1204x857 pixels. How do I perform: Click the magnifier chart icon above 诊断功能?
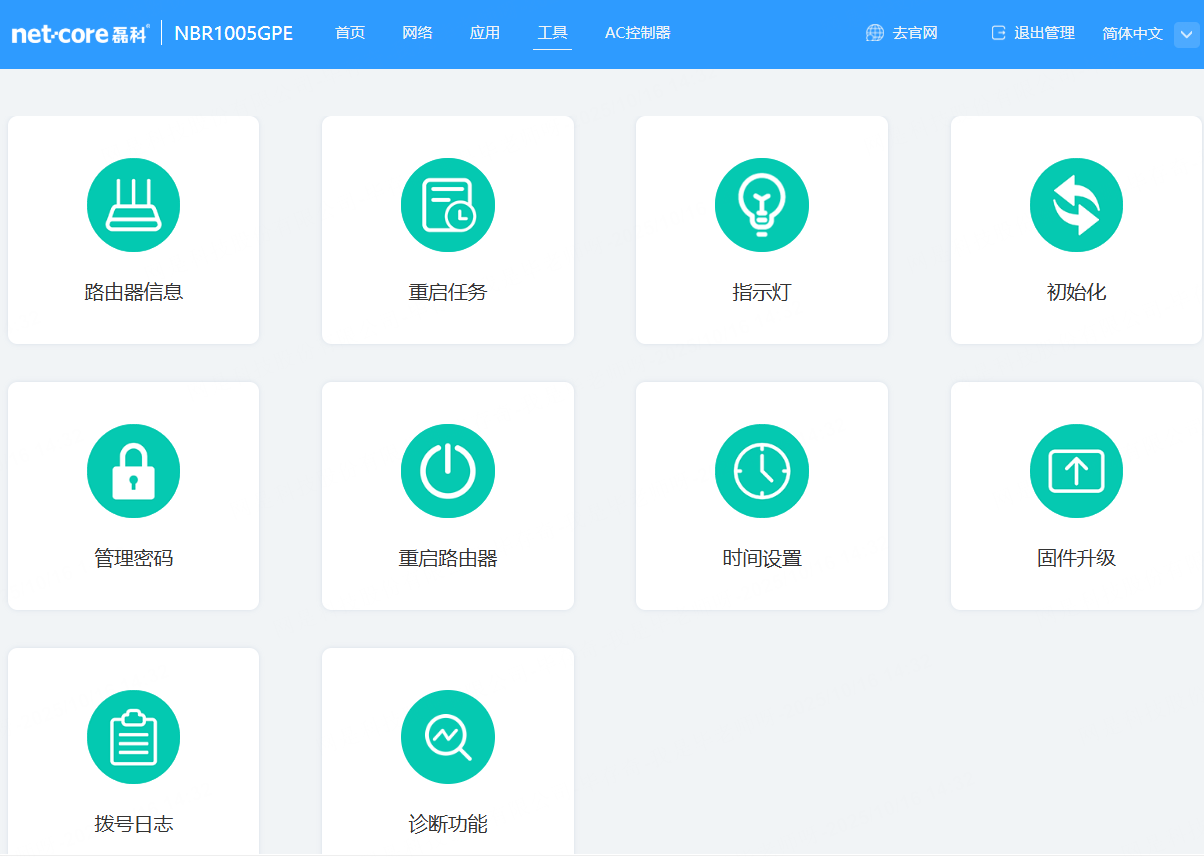448,737
